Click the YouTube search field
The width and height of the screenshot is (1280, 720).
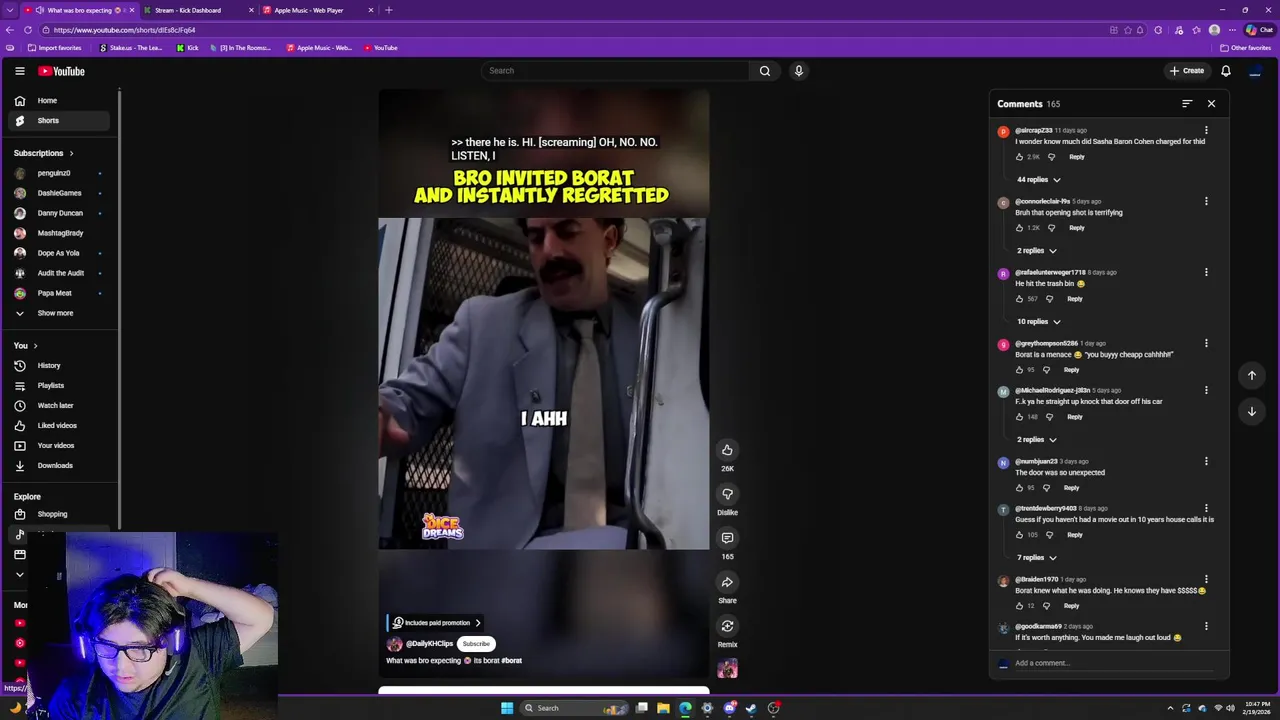pyautogui.click(x=614, y=71)
